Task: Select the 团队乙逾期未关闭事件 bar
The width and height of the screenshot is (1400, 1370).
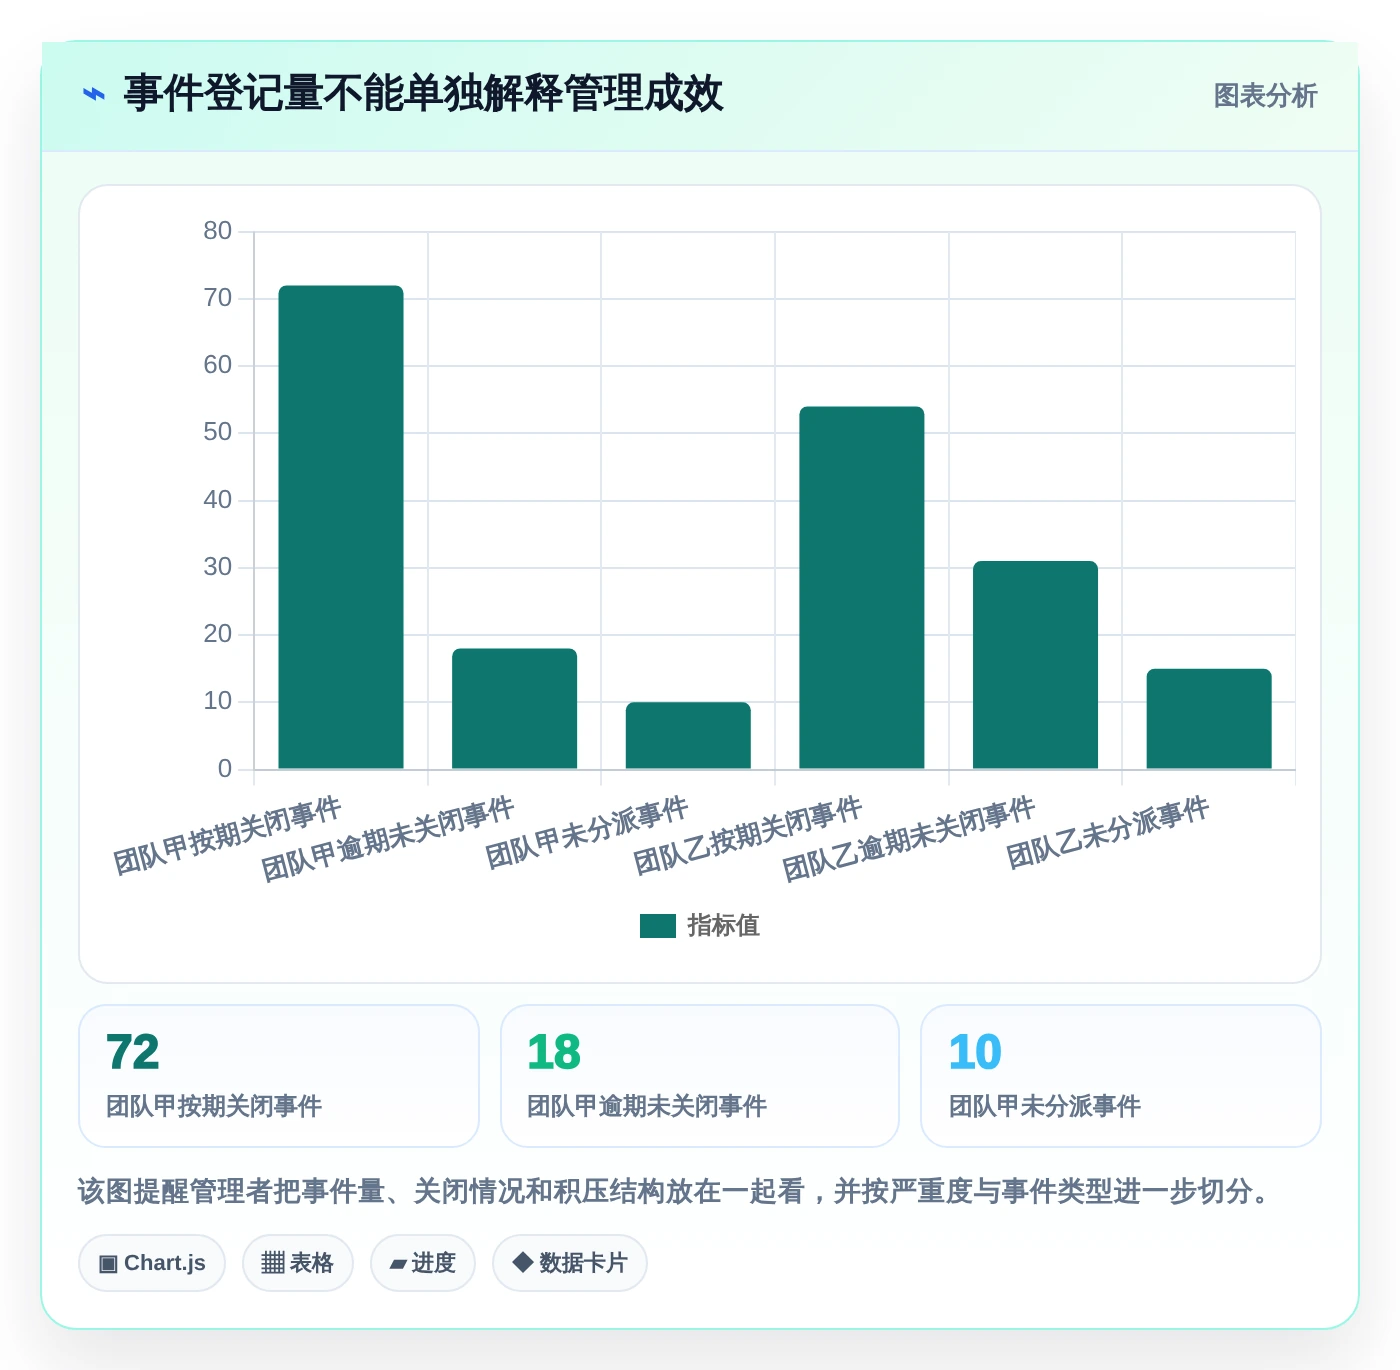Action: pos(1035,665)
